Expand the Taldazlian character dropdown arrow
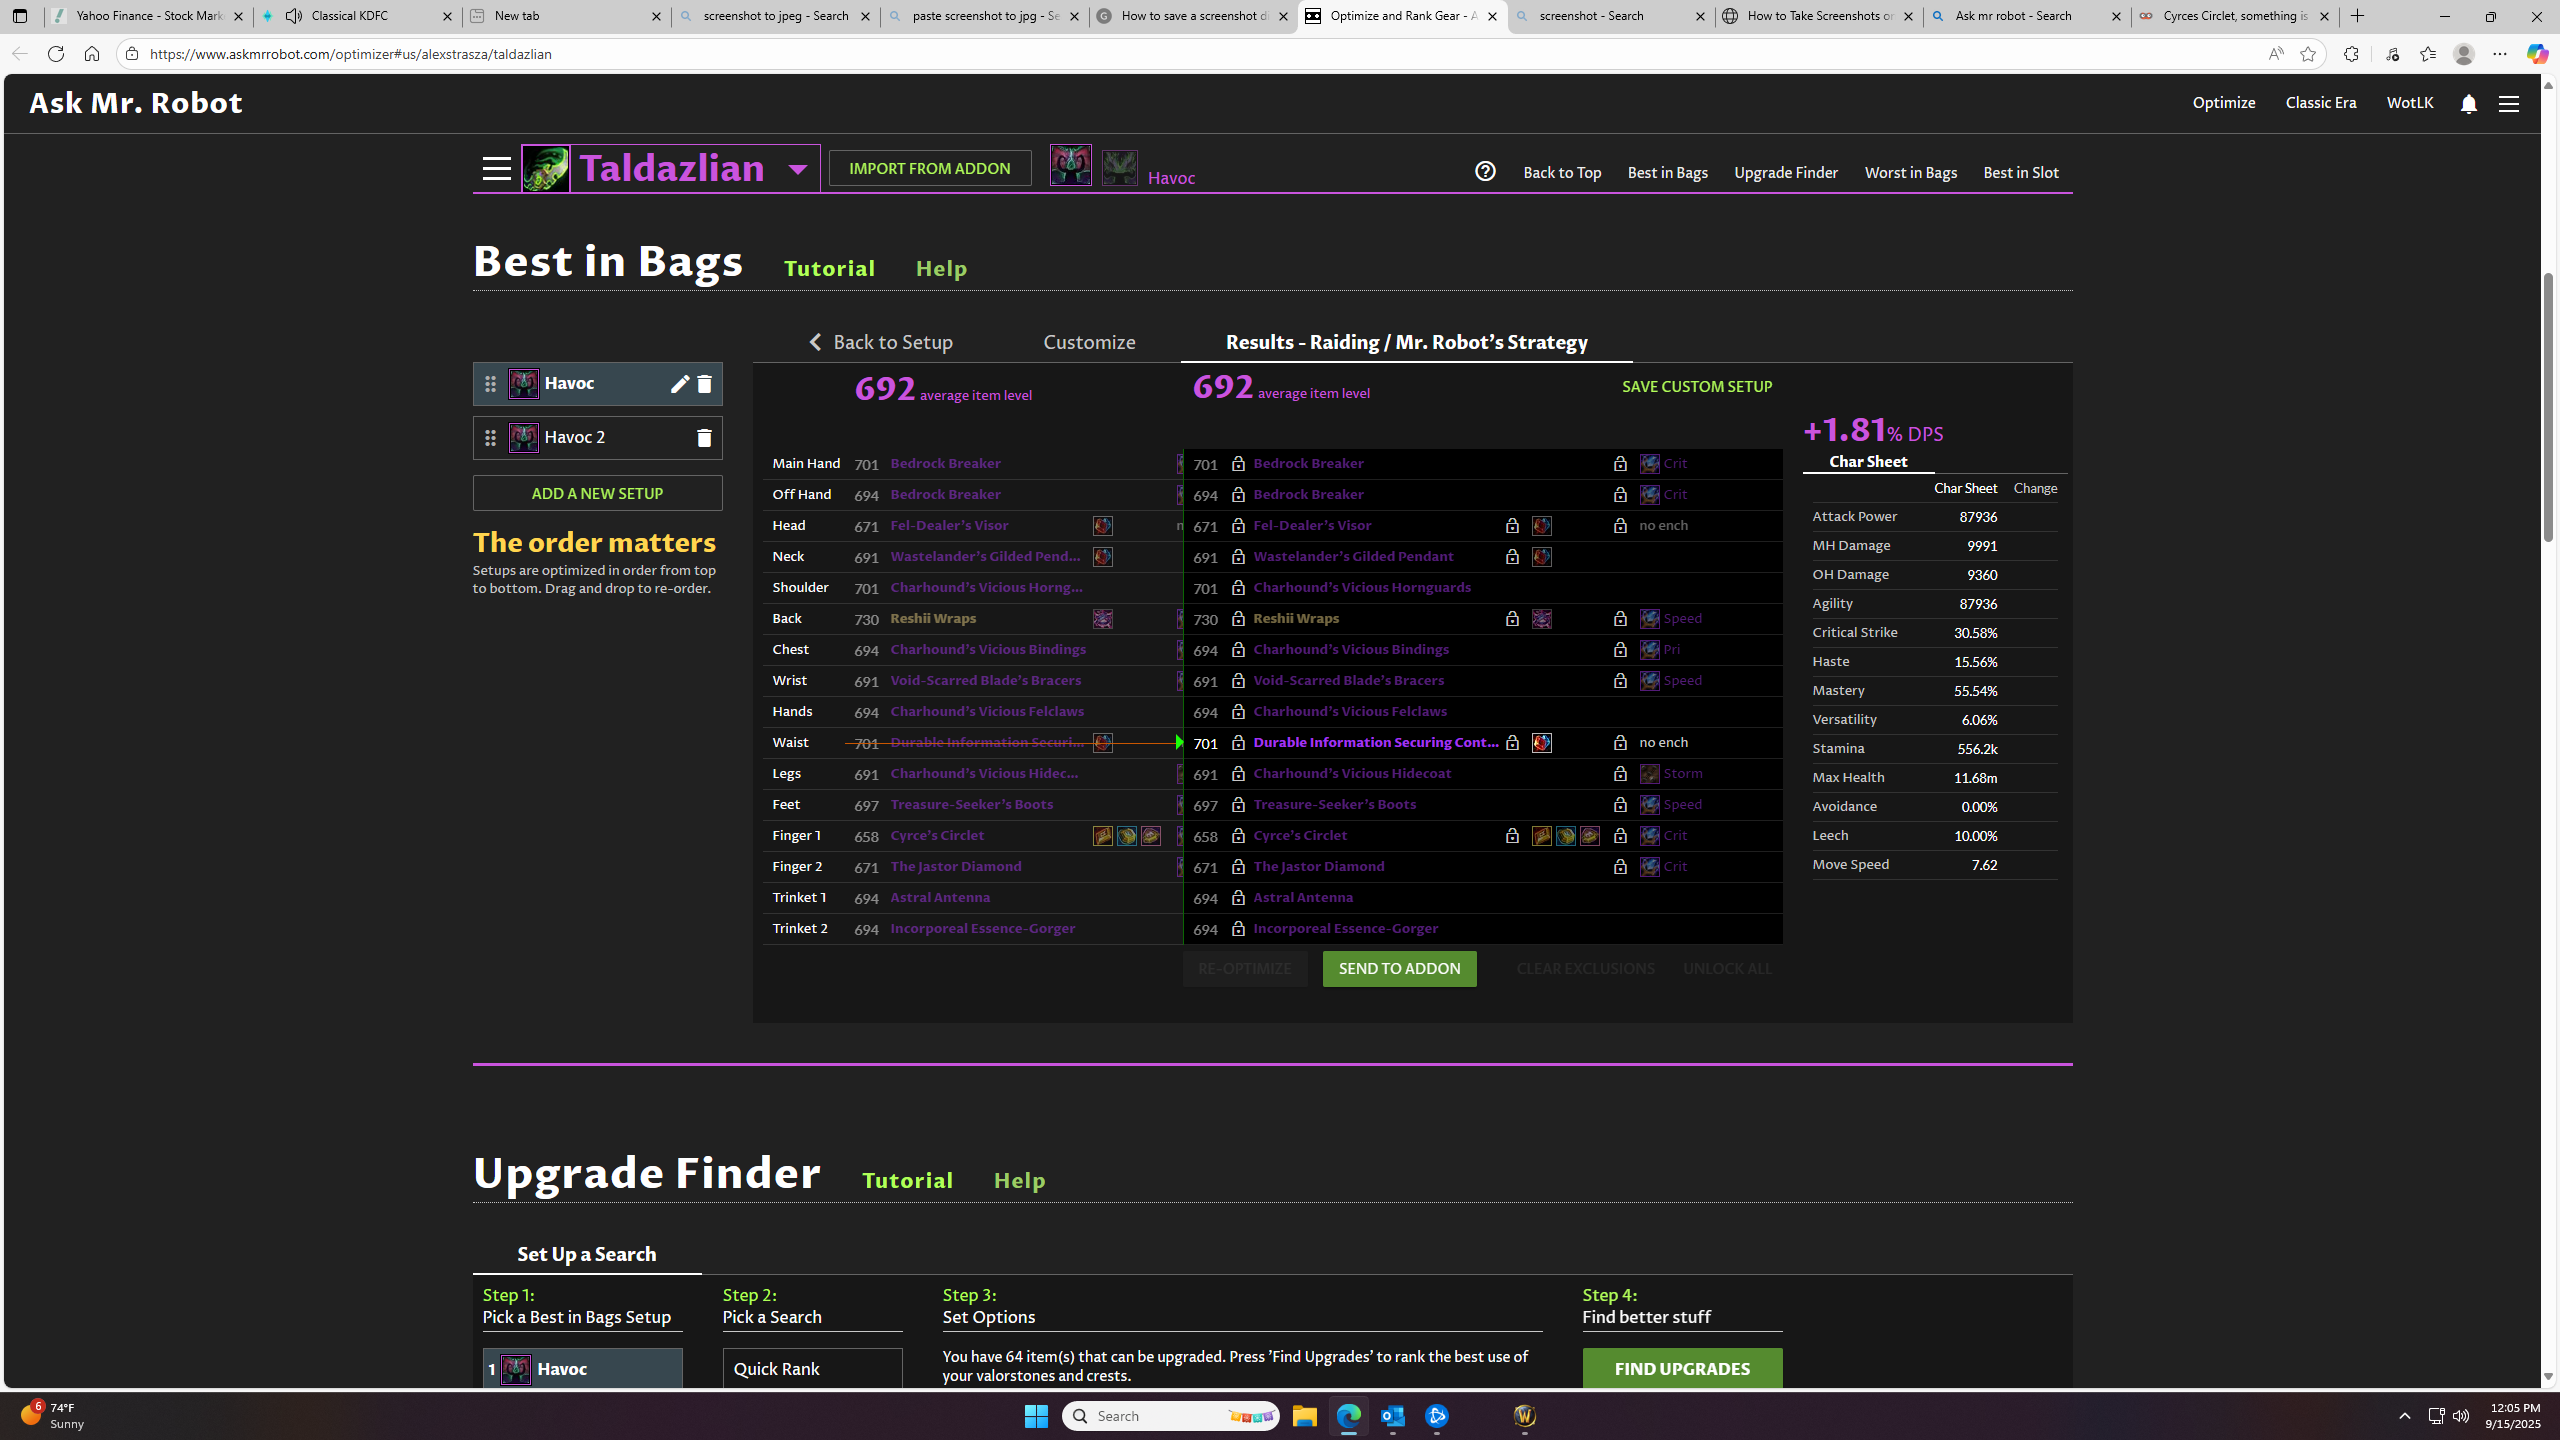Screen dimensions: 2560x1440 (797, 169)
